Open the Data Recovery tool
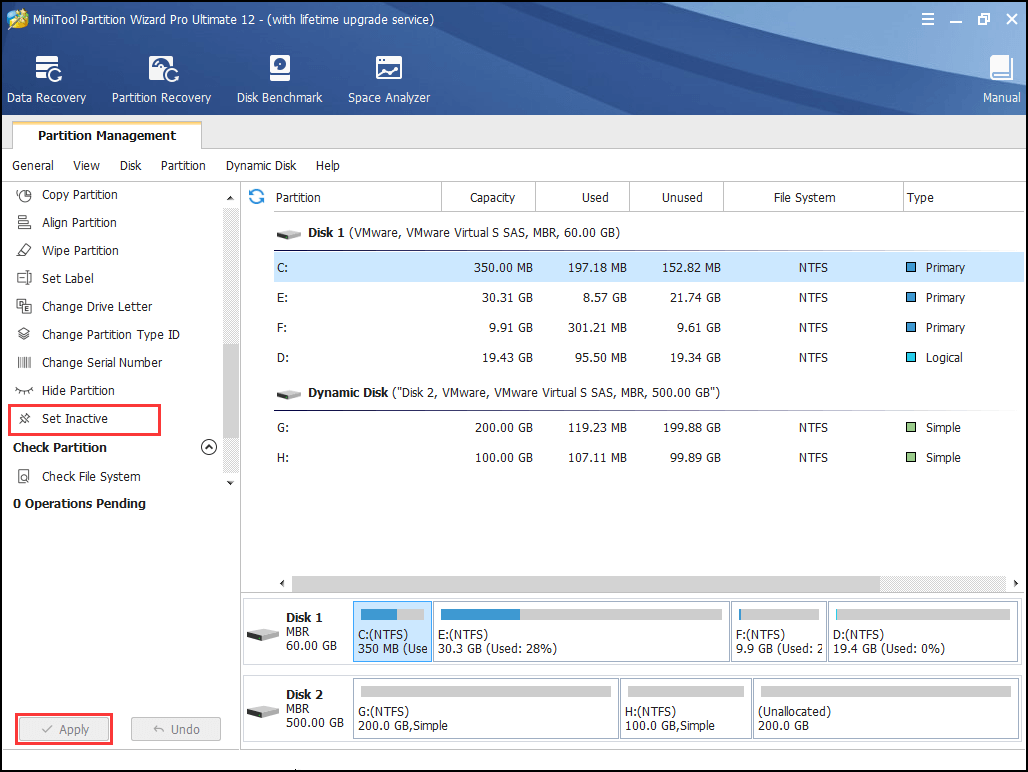Screen dimensions: 1028x772 point(47,79)
